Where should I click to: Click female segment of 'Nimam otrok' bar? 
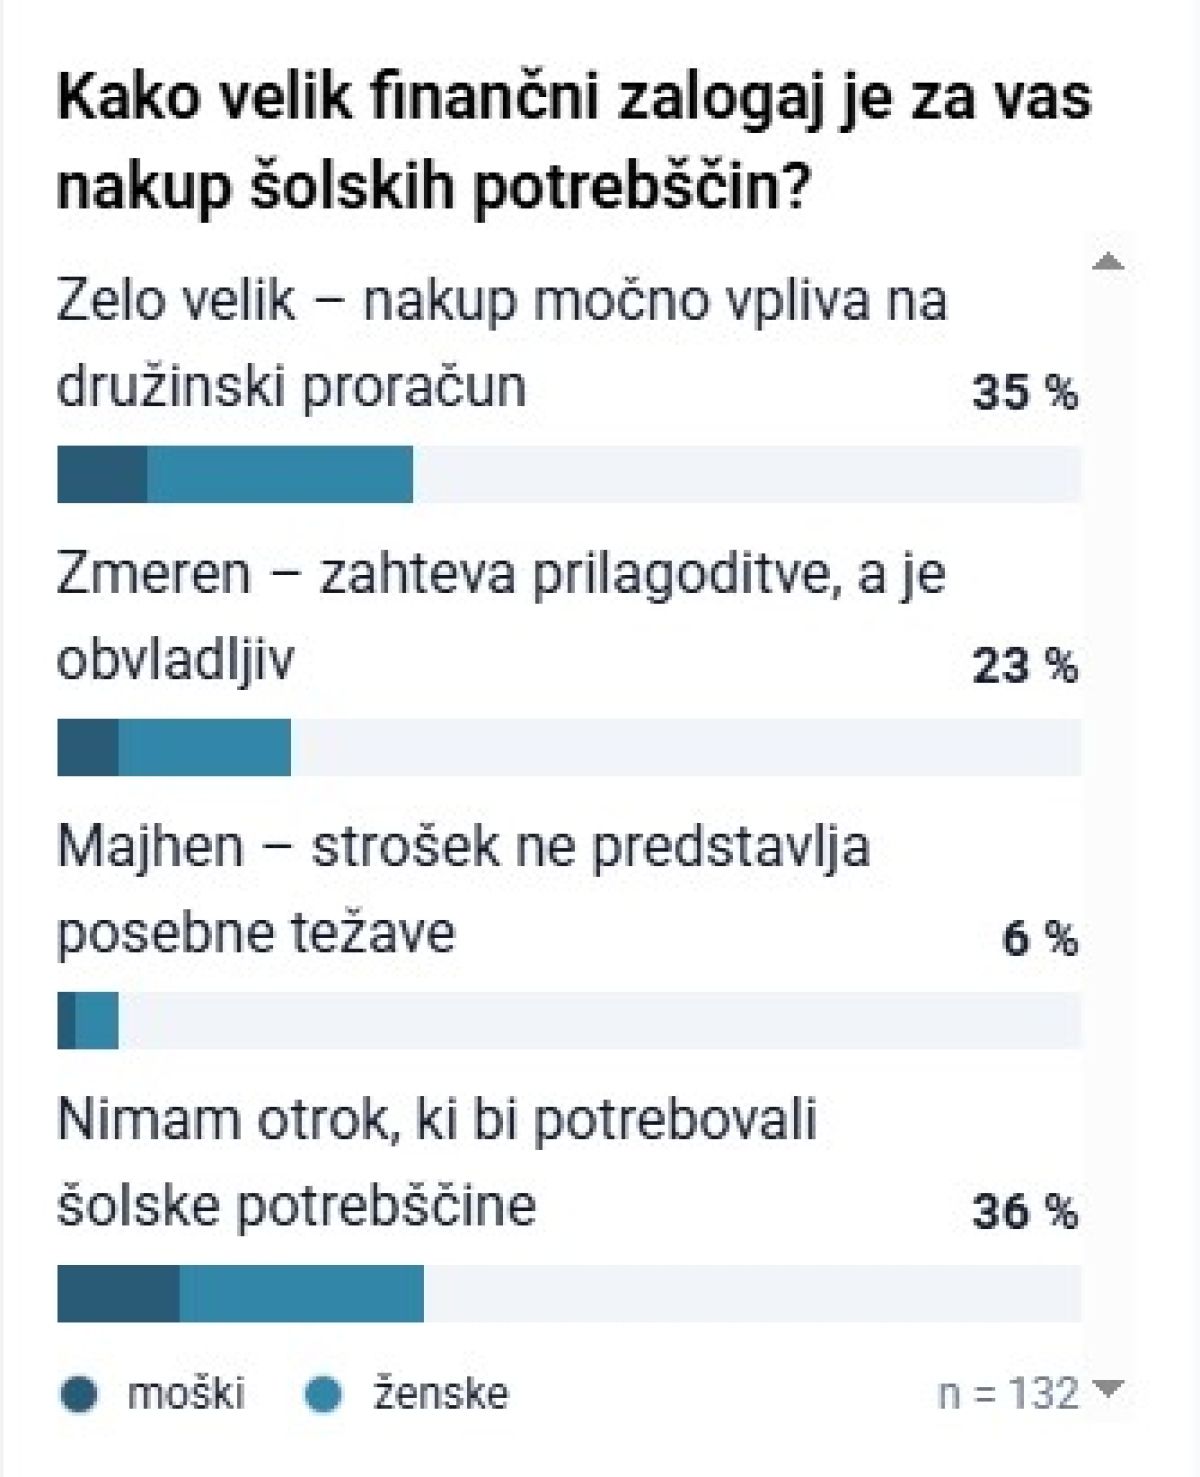pyautogui.click(x=302, y=1293)
